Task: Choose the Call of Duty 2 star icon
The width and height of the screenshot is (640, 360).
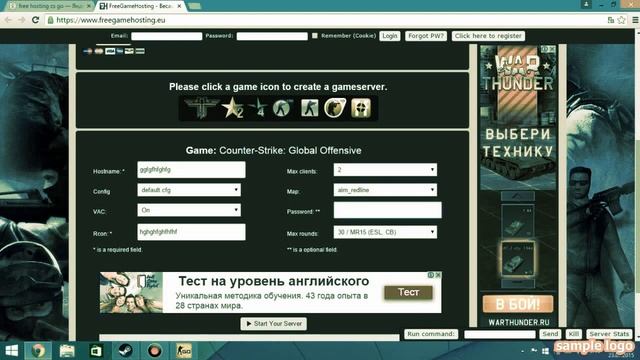Action: [232, 108]
